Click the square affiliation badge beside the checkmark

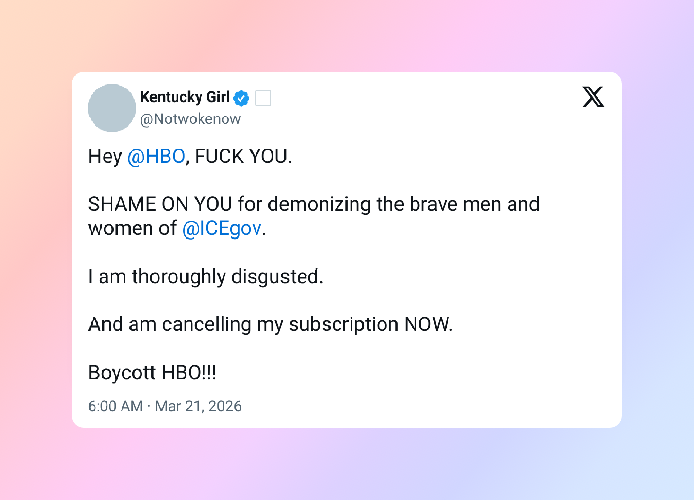click(x=263, y=98)
